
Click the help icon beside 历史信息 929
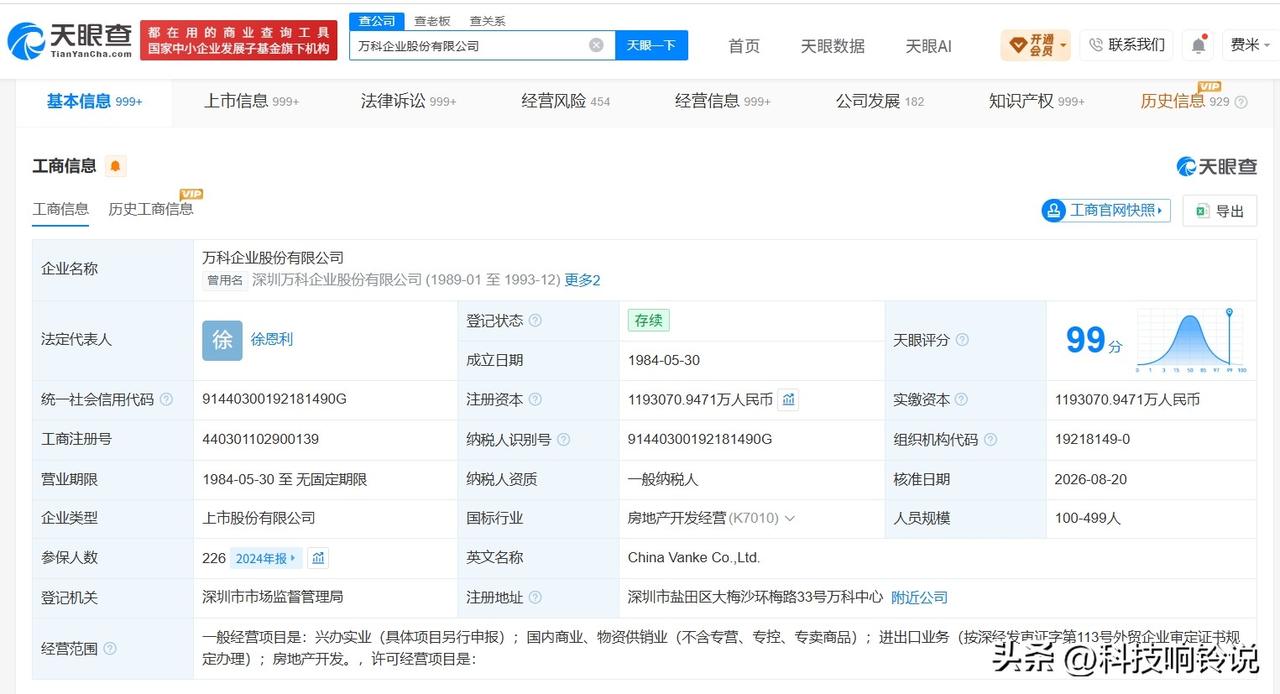[1241, 102]
